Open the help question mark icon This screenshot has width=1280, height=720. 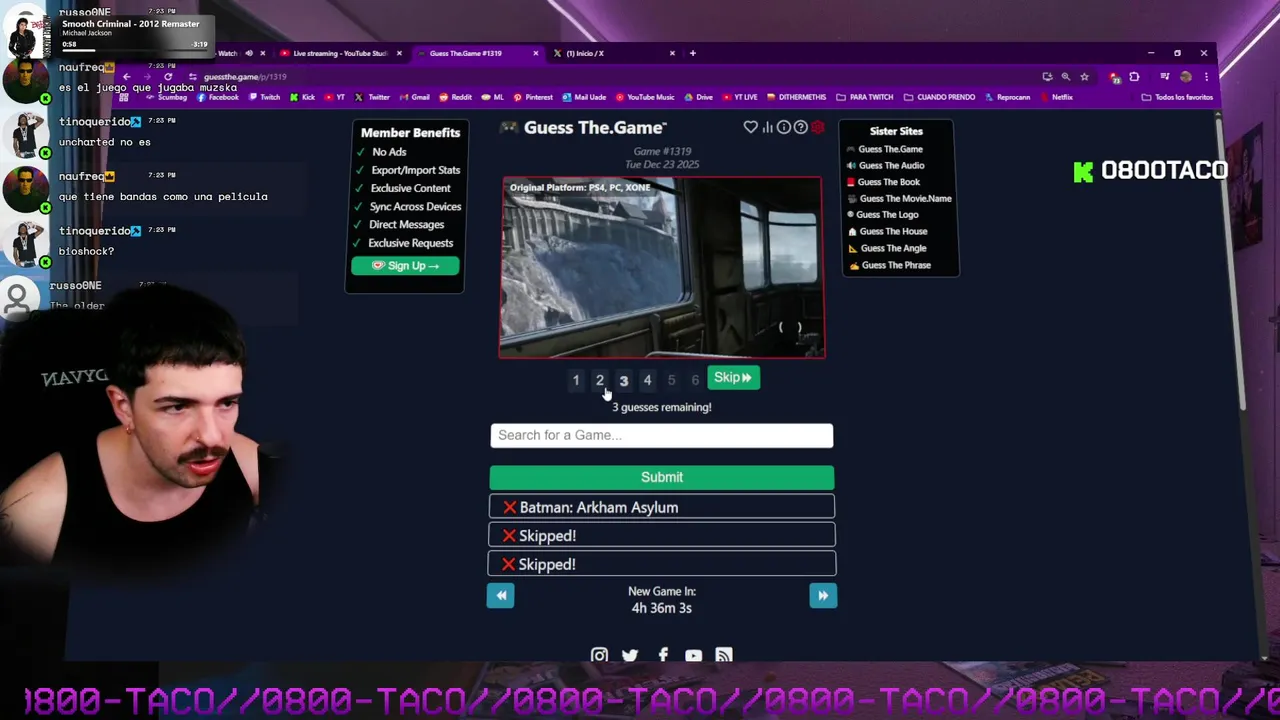click(x=801, y=127)
